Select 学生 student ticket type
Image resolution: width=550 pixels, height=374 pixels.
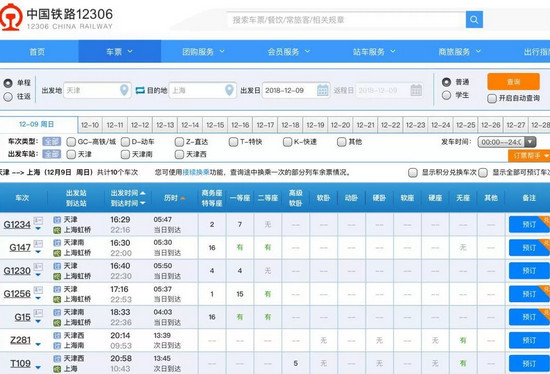[x=446, y=95]
